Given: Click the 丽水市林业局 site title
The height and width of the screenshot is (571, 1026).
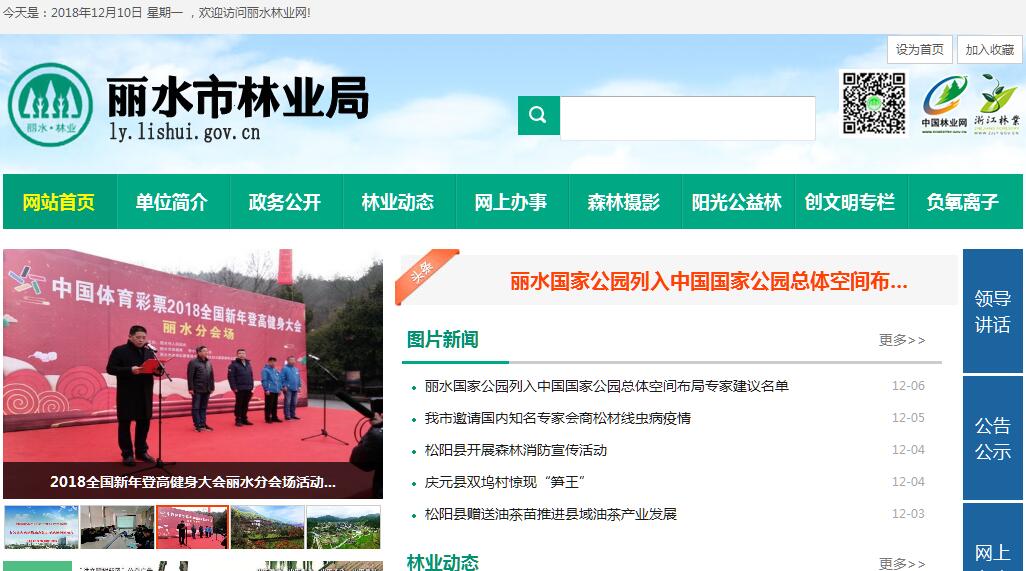Looking at the screenshot, I should (238, 98).
